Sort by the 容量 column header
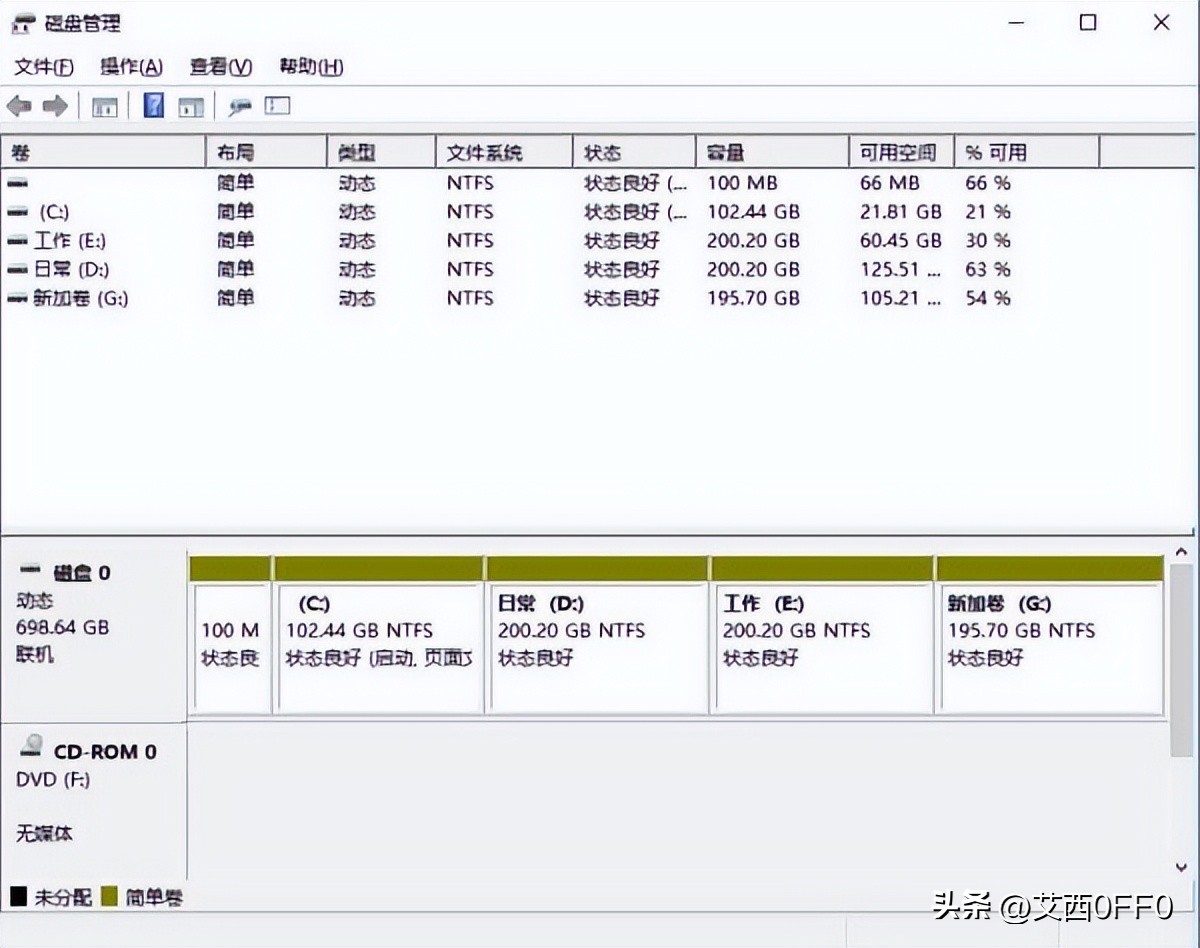Image resolution: width=1200 pixels, height=948 pixels. [x=772, y=152]
